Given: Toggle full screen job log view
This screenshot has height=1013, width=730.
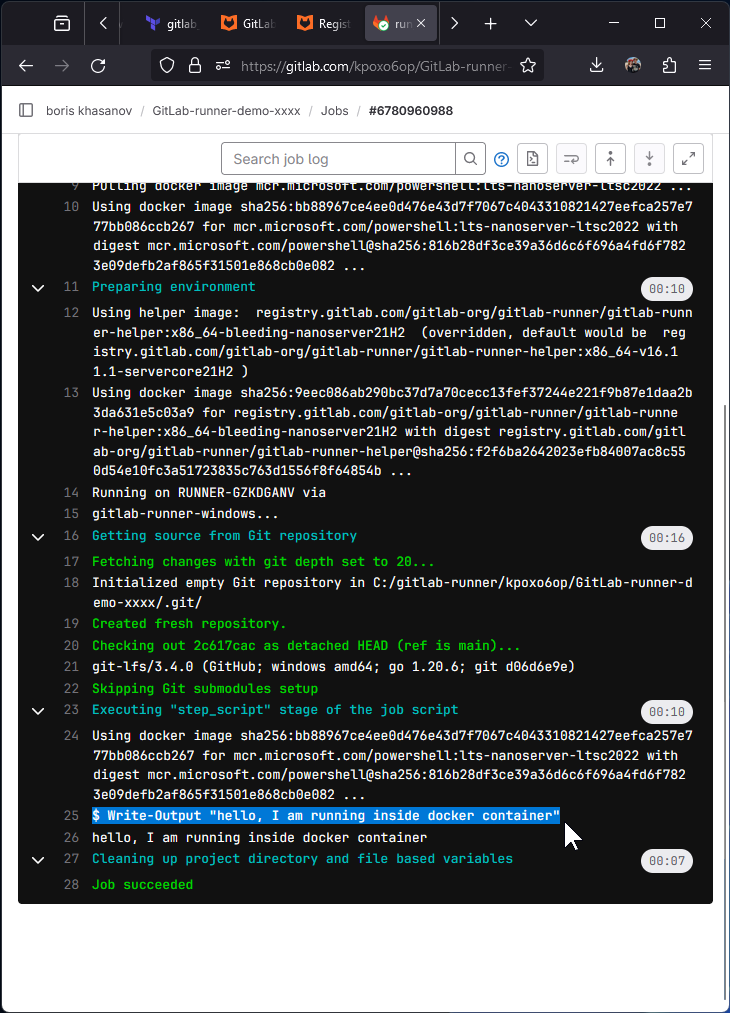Looking at the screenshot, I should click(689, 159).
